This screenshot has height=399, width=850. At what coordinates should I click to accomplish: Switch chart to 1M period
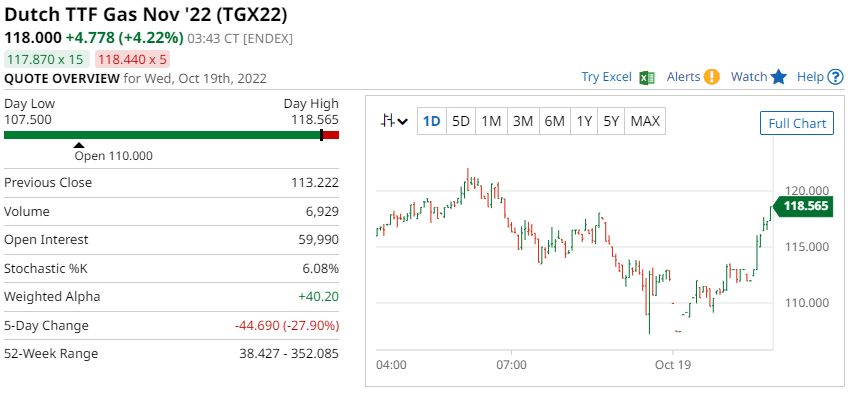pyautogui.click(x=491, y=121)
